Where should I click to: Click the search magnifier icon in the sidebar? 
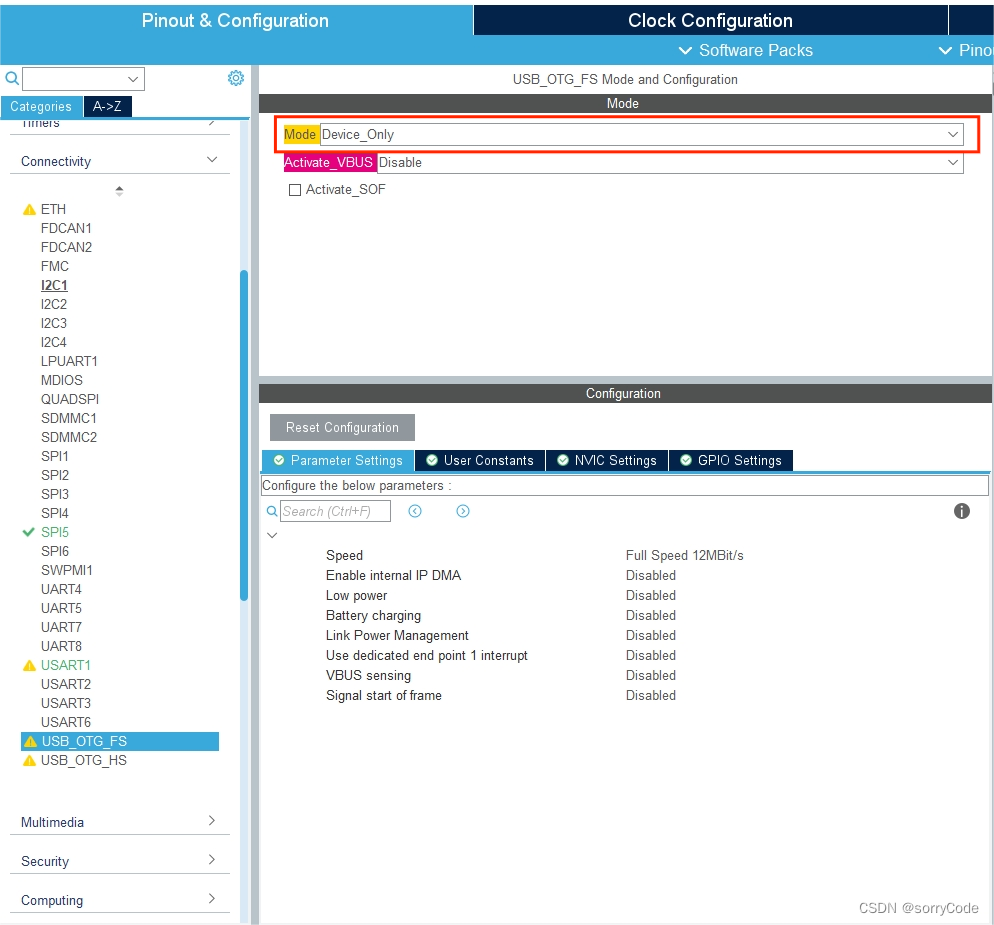[x=11, y=79]
